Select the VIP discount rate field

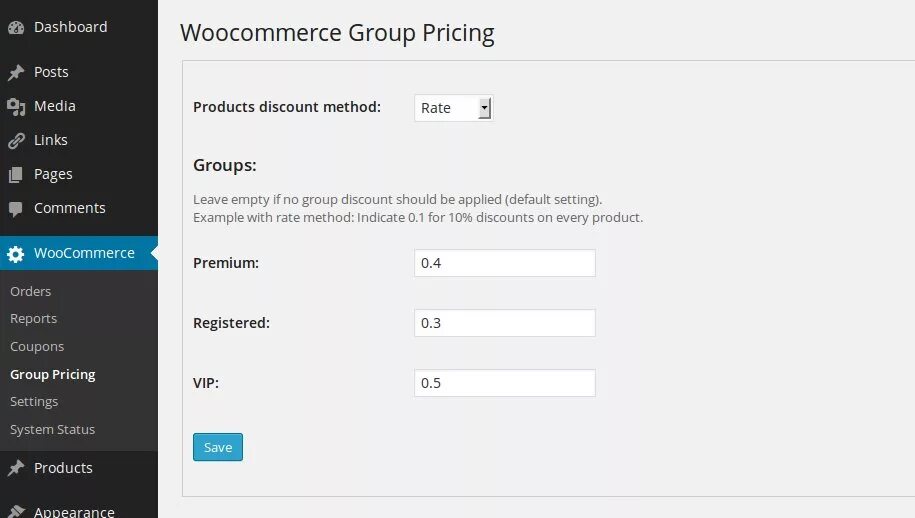click(504, 383)
